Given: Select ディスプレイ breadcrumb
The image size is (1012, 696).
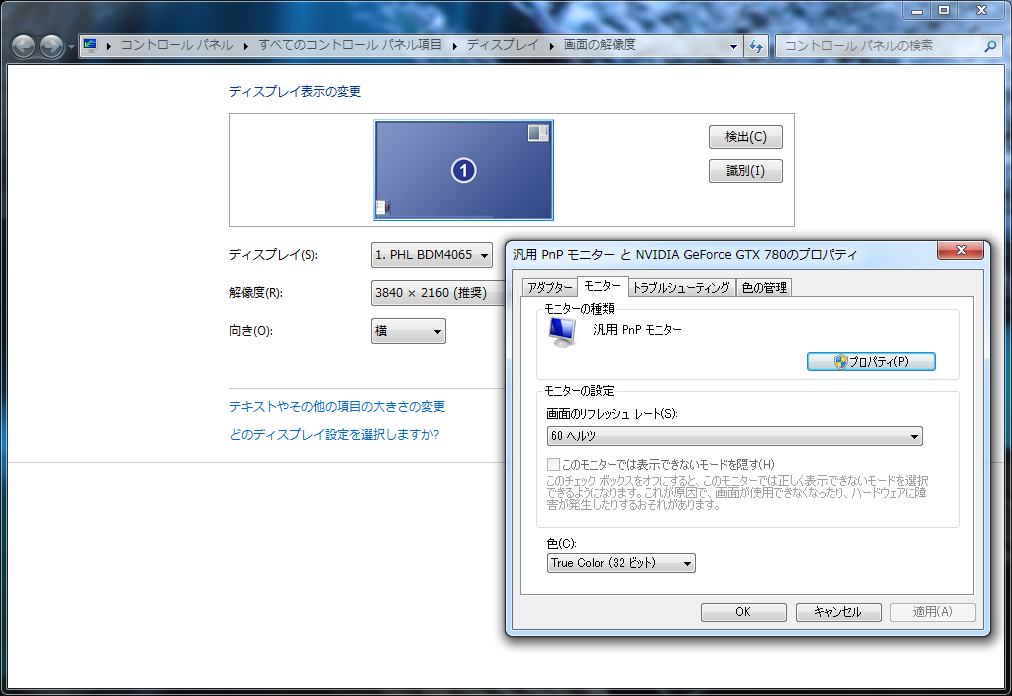Looking at the screenshot, I should point(502,45).
